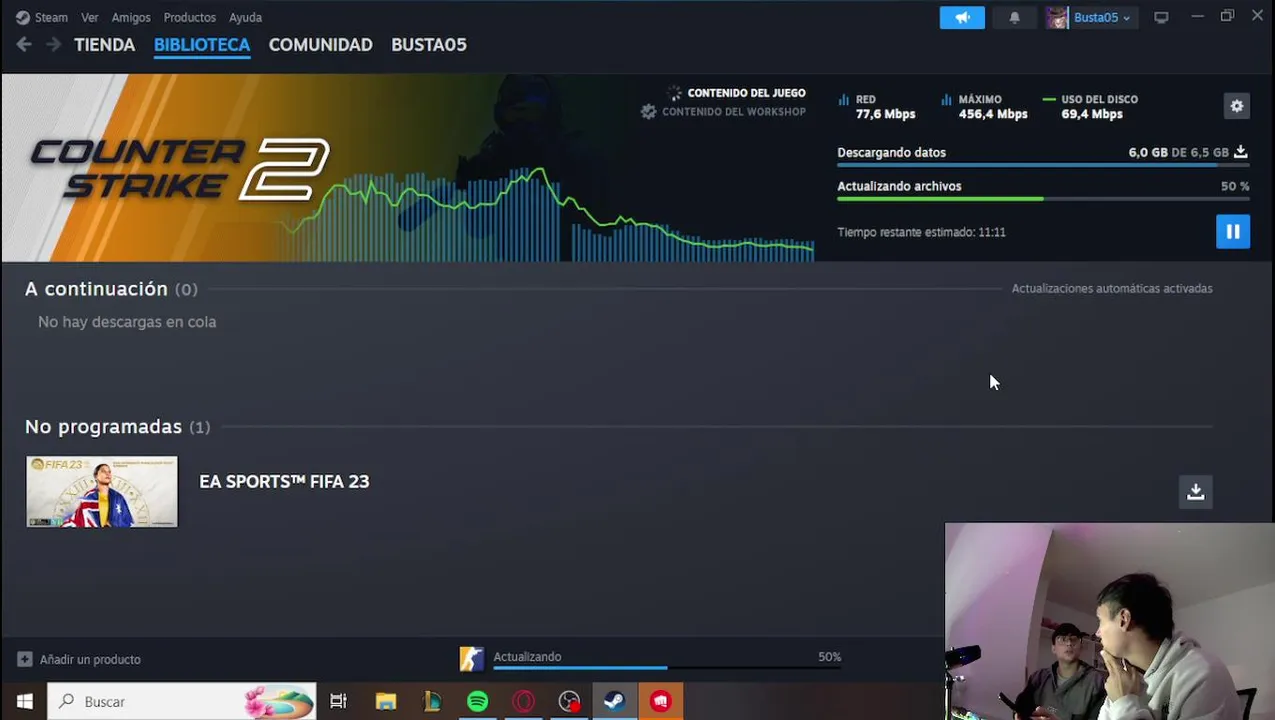This screenshot has height=720, width=1275.
Task: Click the Buscar taskbar search box
Action: click(182, 702)
